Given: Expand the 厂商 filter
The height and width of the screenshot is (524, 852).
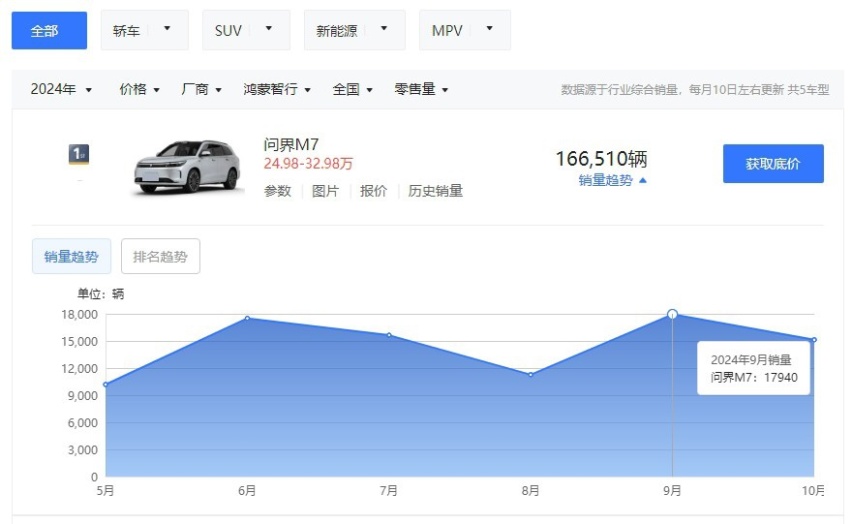Looking at the screenshot, I should [201, 89].
